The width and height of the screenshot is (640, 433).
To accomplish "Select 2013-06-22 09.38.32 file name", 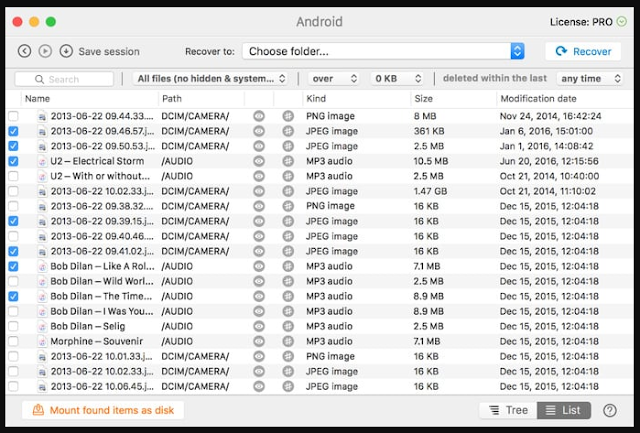I will (x=102, y=206).
